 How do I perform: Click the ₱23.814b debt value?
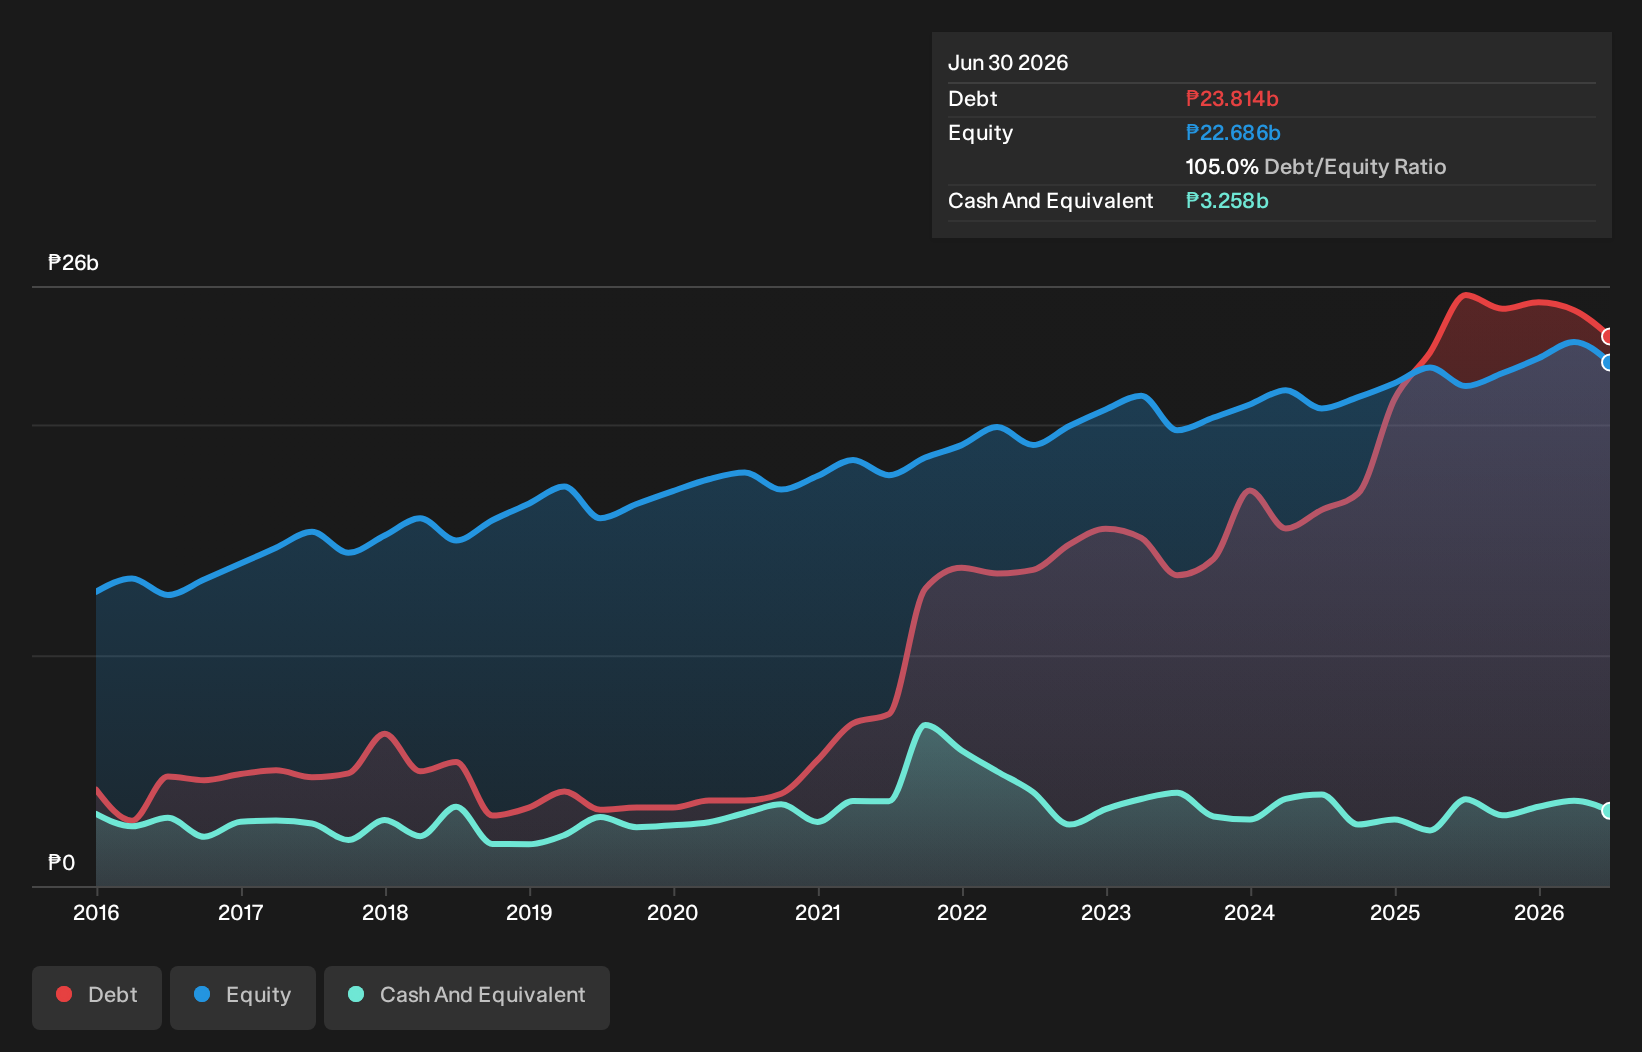[1232, 99]
